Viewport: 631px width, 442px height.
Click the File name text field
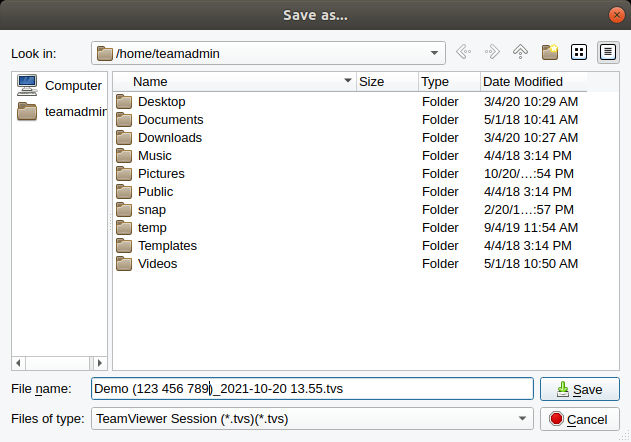pos(312,389)
